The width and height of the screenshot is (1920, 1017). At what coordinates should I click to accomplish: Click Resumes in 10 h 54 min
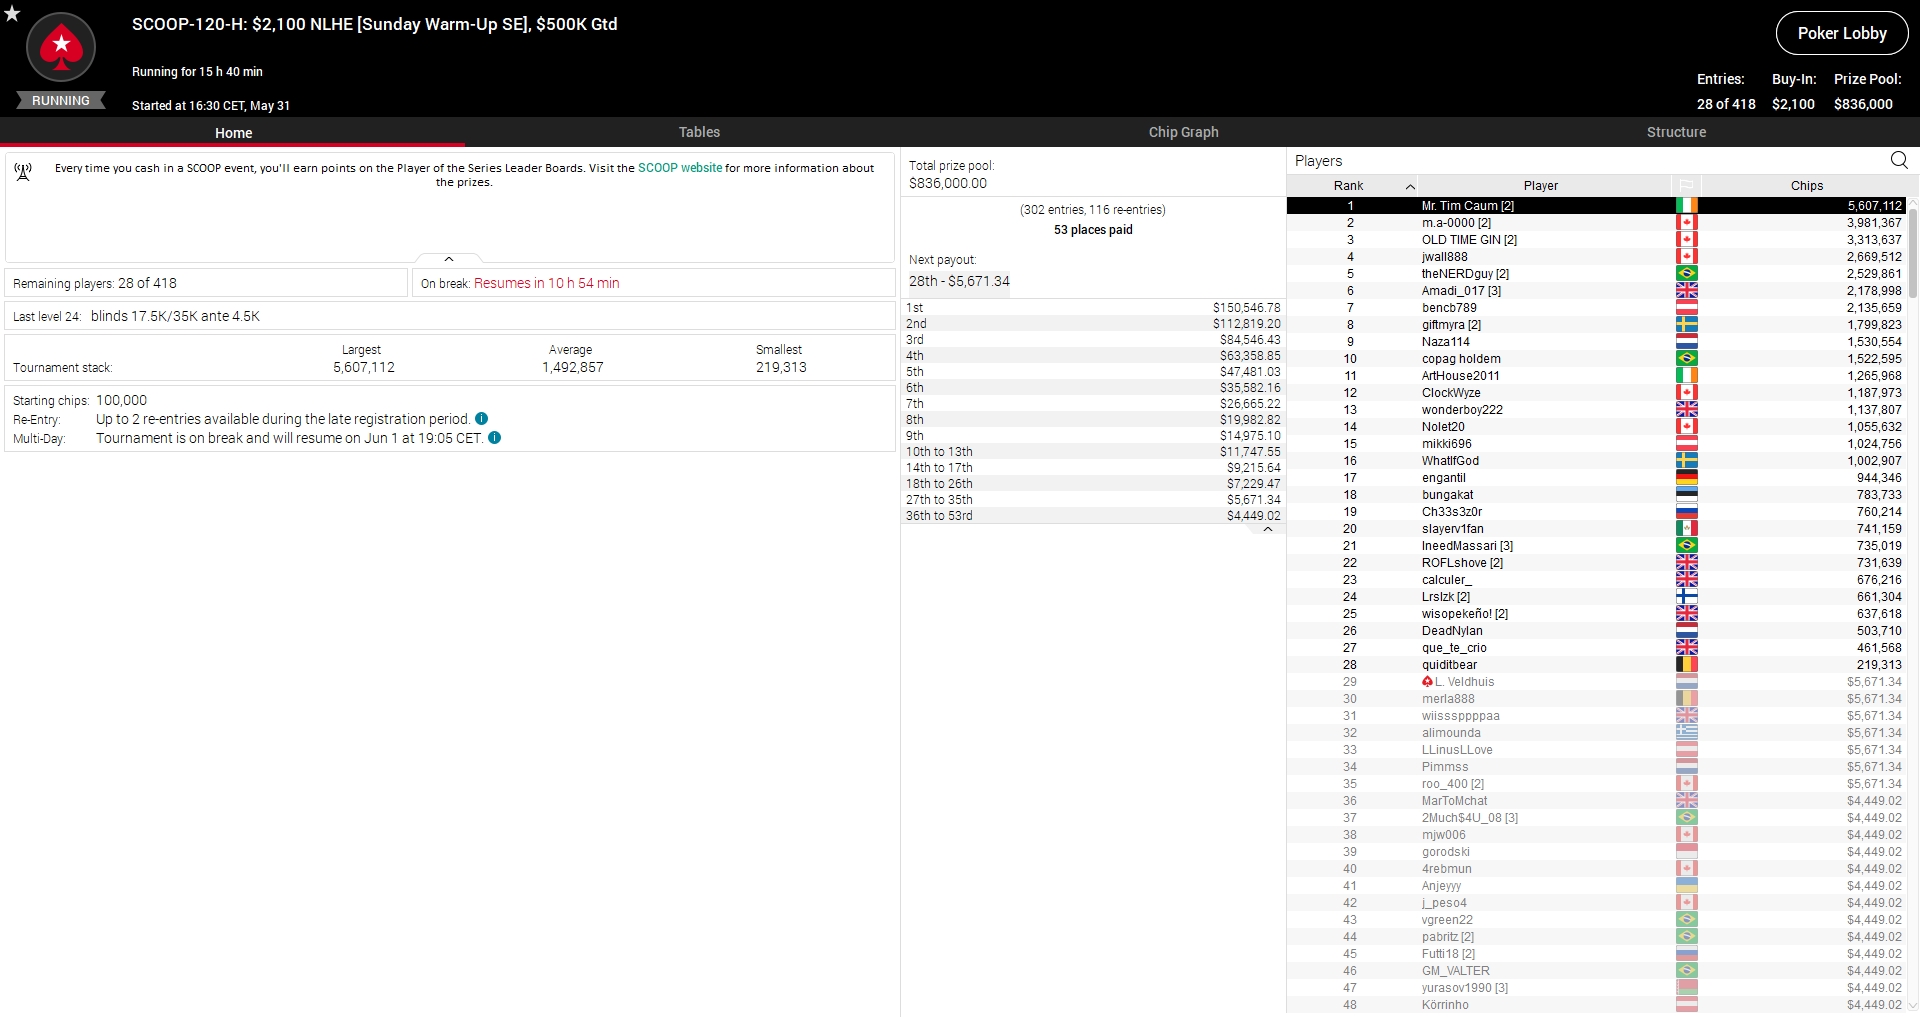pos(547,283)
